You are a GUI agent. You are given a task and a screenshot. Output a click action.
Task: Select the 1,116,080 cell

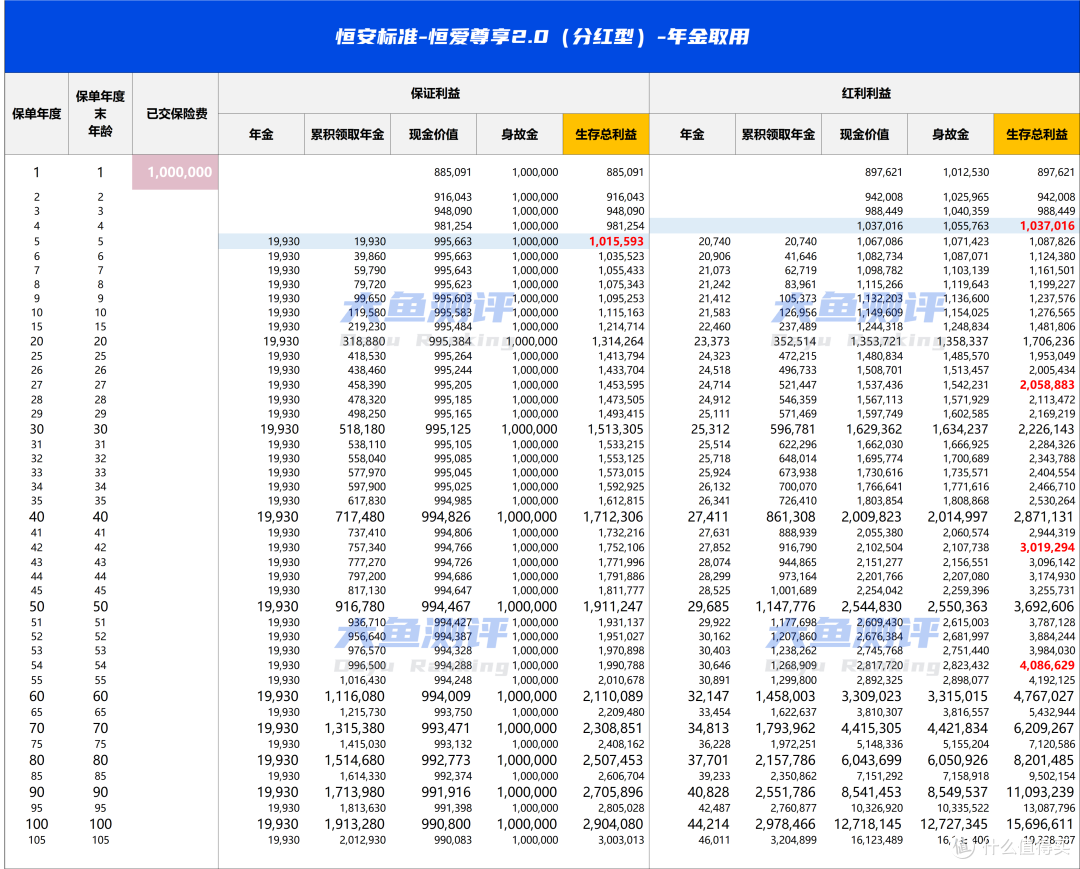pyautogui.click(x=355, y=696)
